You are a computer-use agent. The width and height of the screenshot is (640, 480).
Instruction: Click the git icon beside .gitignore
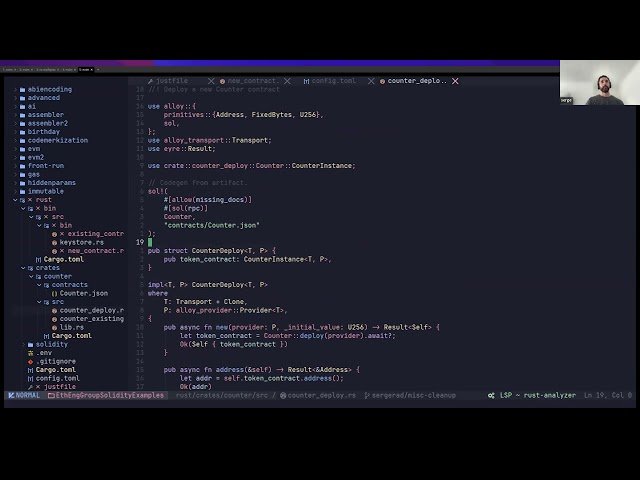tap(31, 361)
